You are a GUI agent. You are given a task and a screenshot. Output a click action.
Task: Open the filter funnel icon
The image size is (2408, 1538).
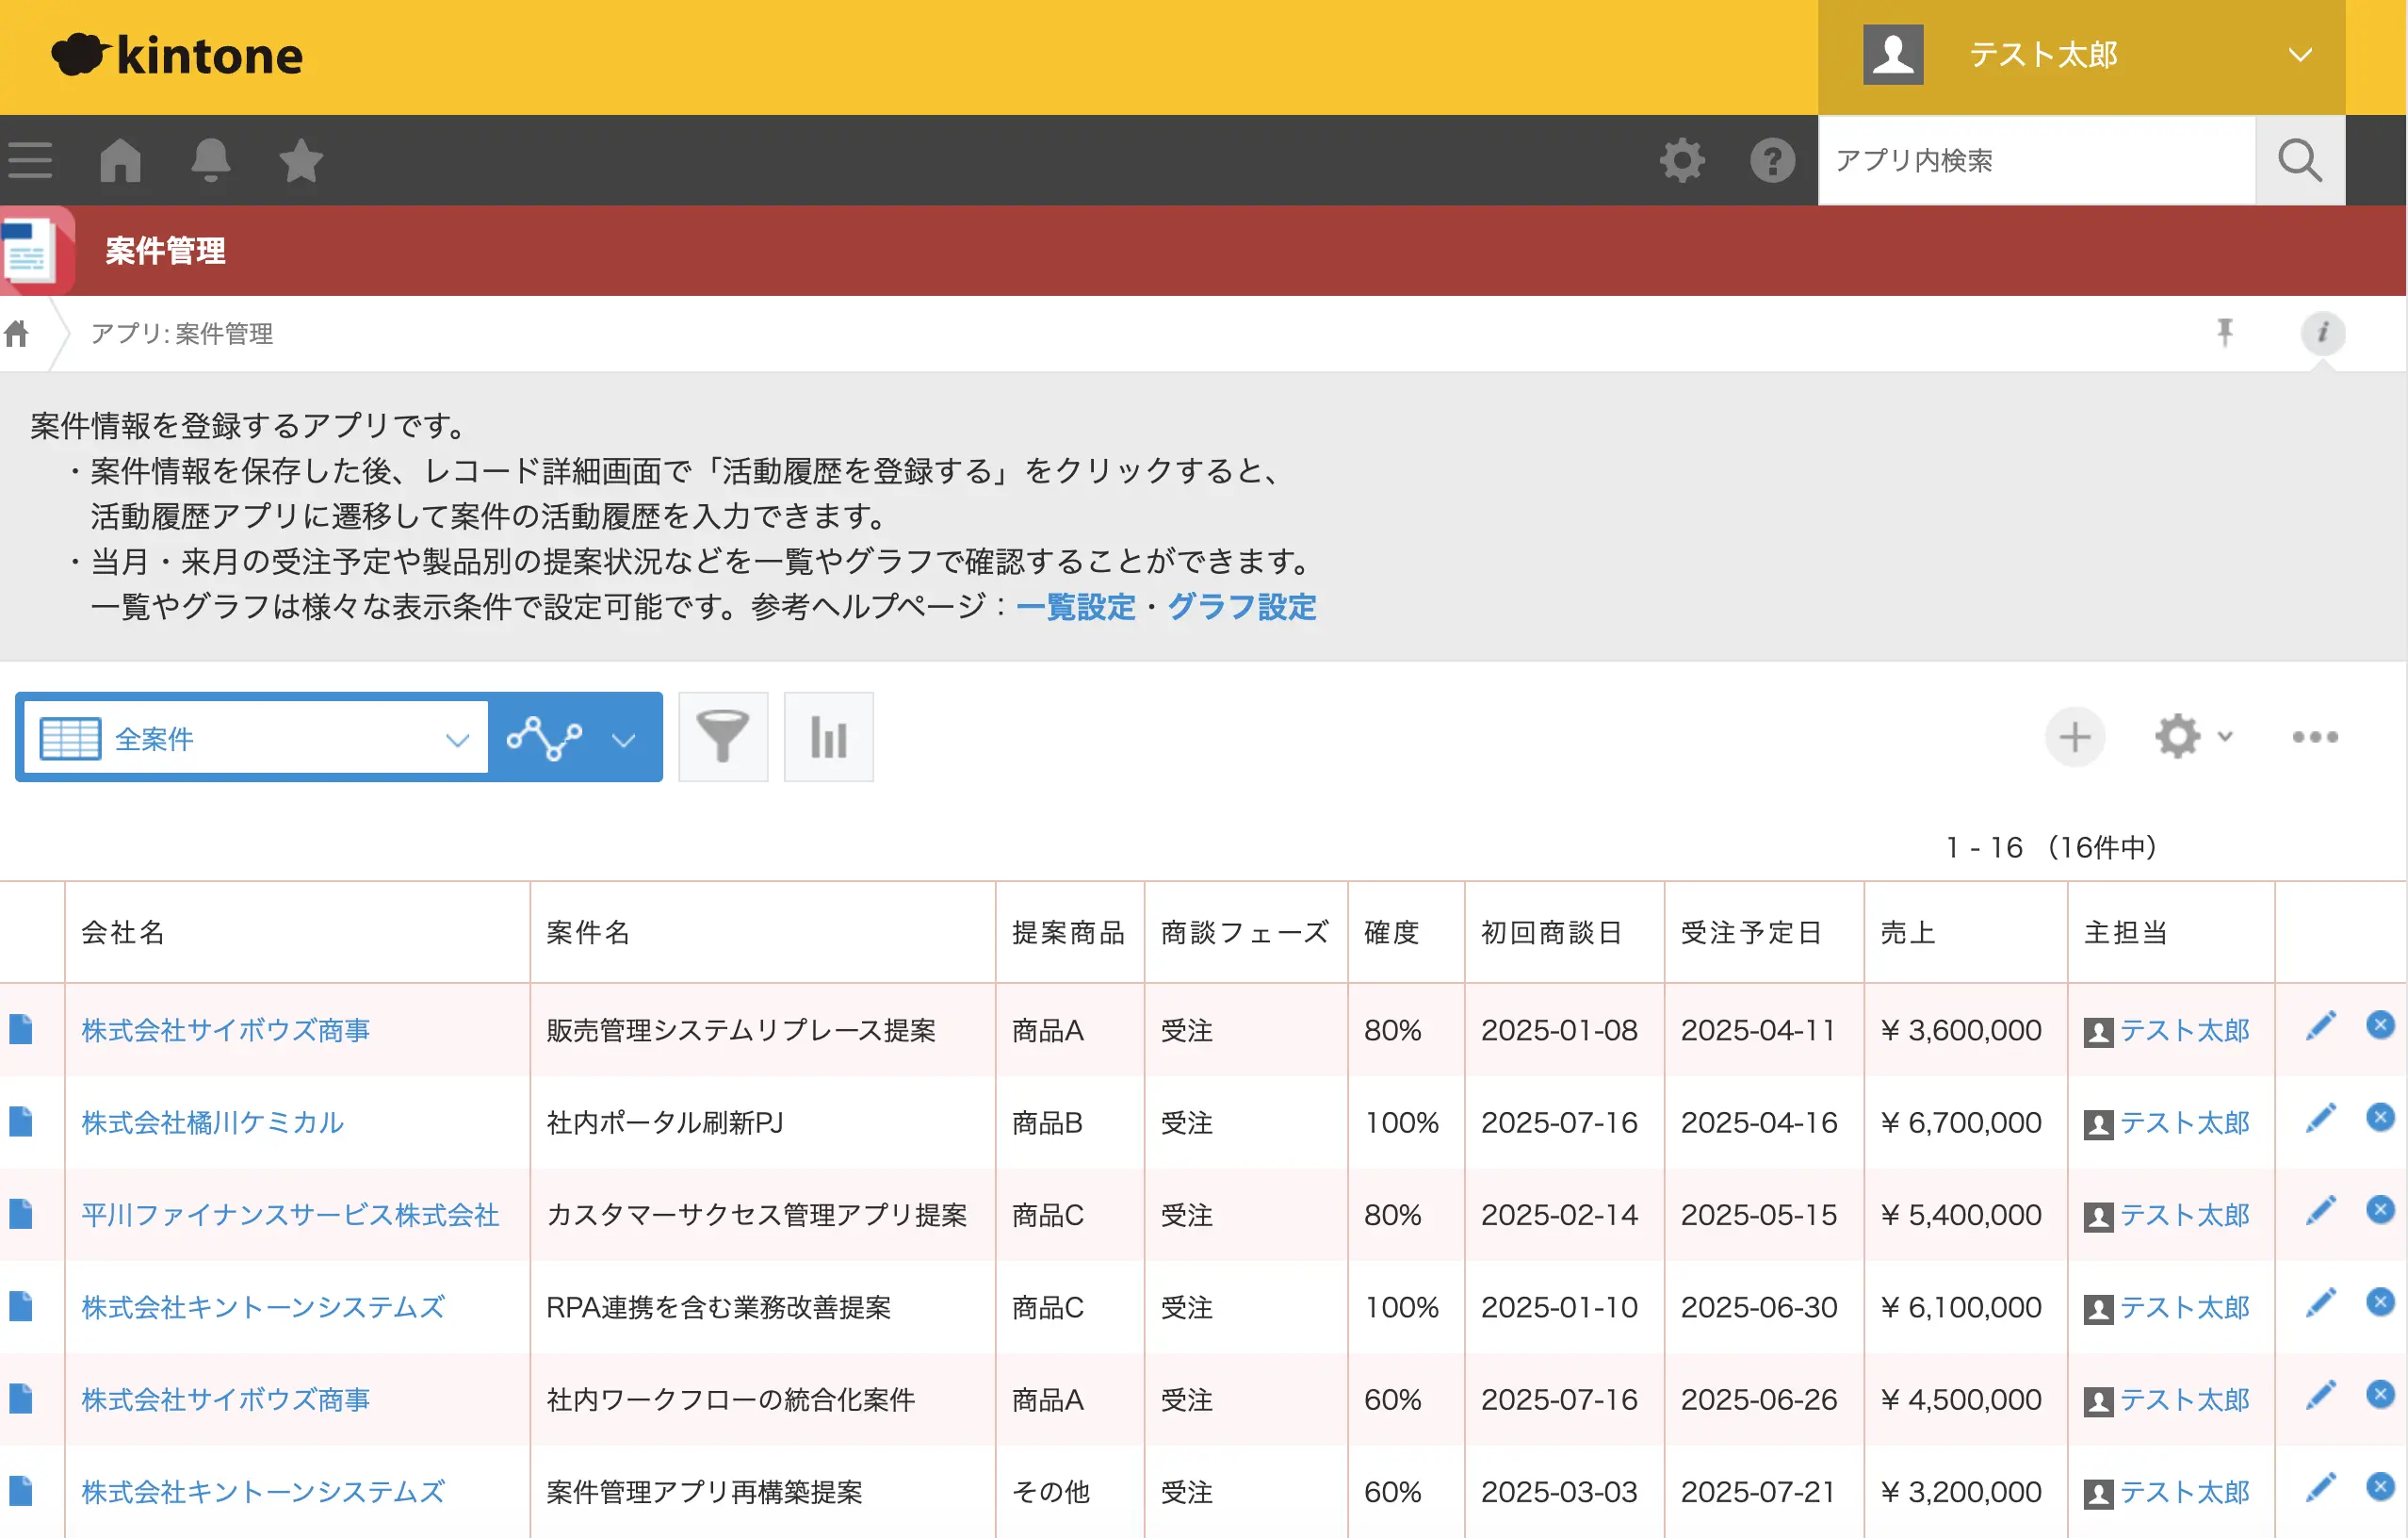click(x=723, y=737)
